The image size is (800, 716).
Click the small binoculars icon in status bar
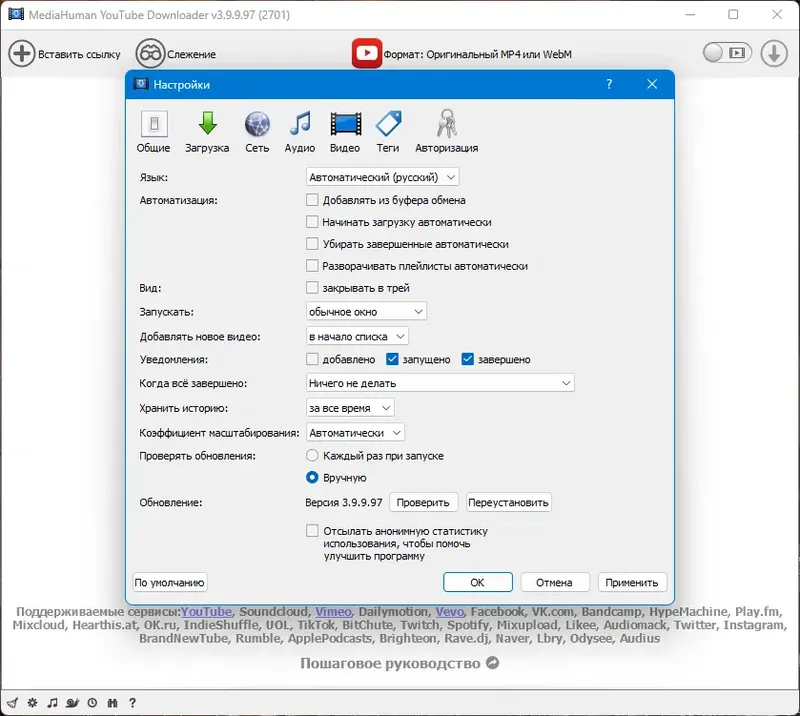(x=112, y=703)
